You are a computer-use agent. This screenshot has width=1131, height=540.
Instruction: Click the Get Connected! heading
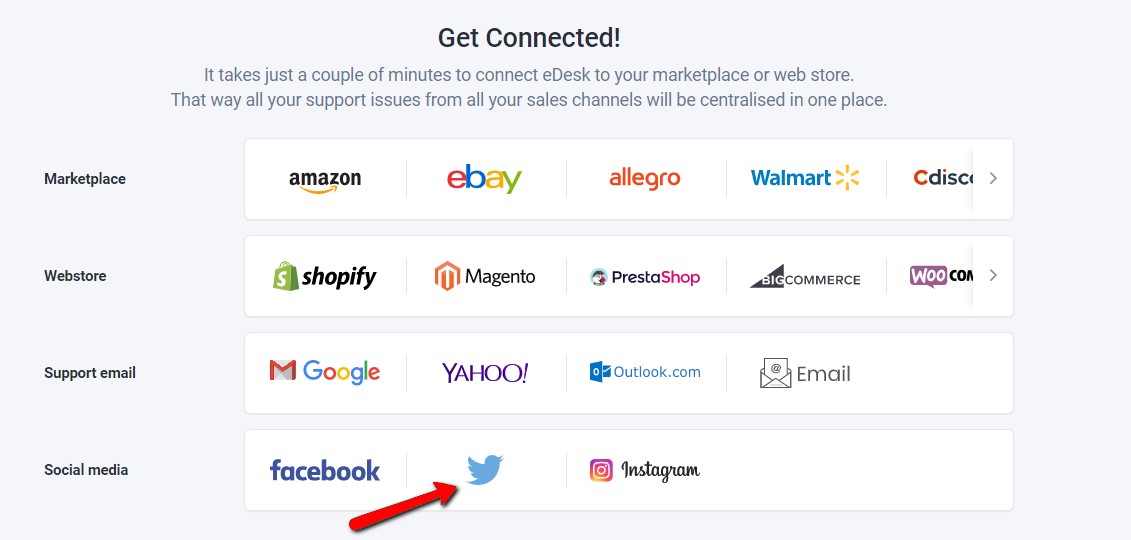[529, 38]
